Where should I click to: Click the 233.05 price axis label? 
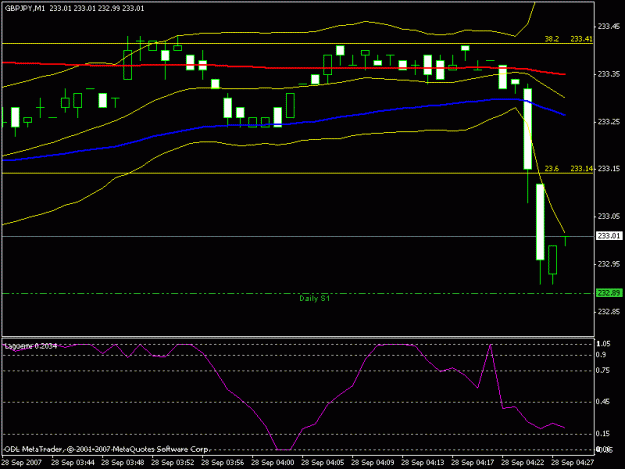coord(609,216)
